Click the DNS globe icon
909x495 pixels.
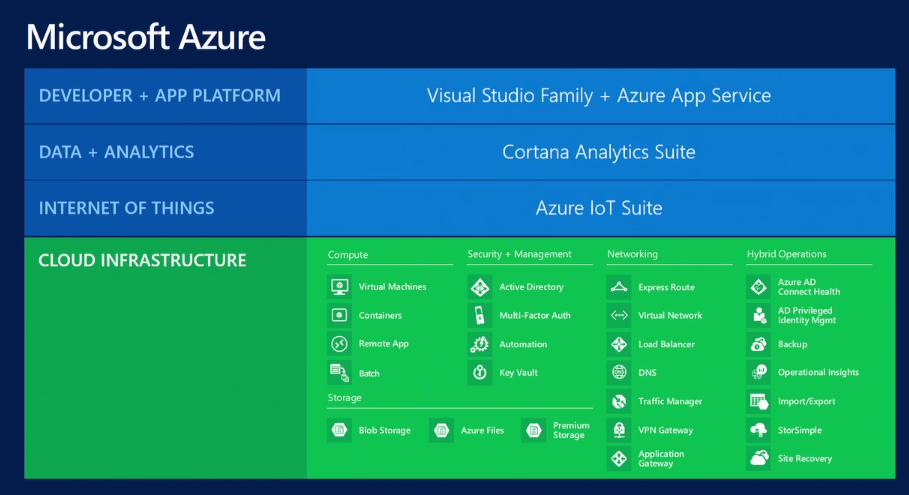pos(619,372)
